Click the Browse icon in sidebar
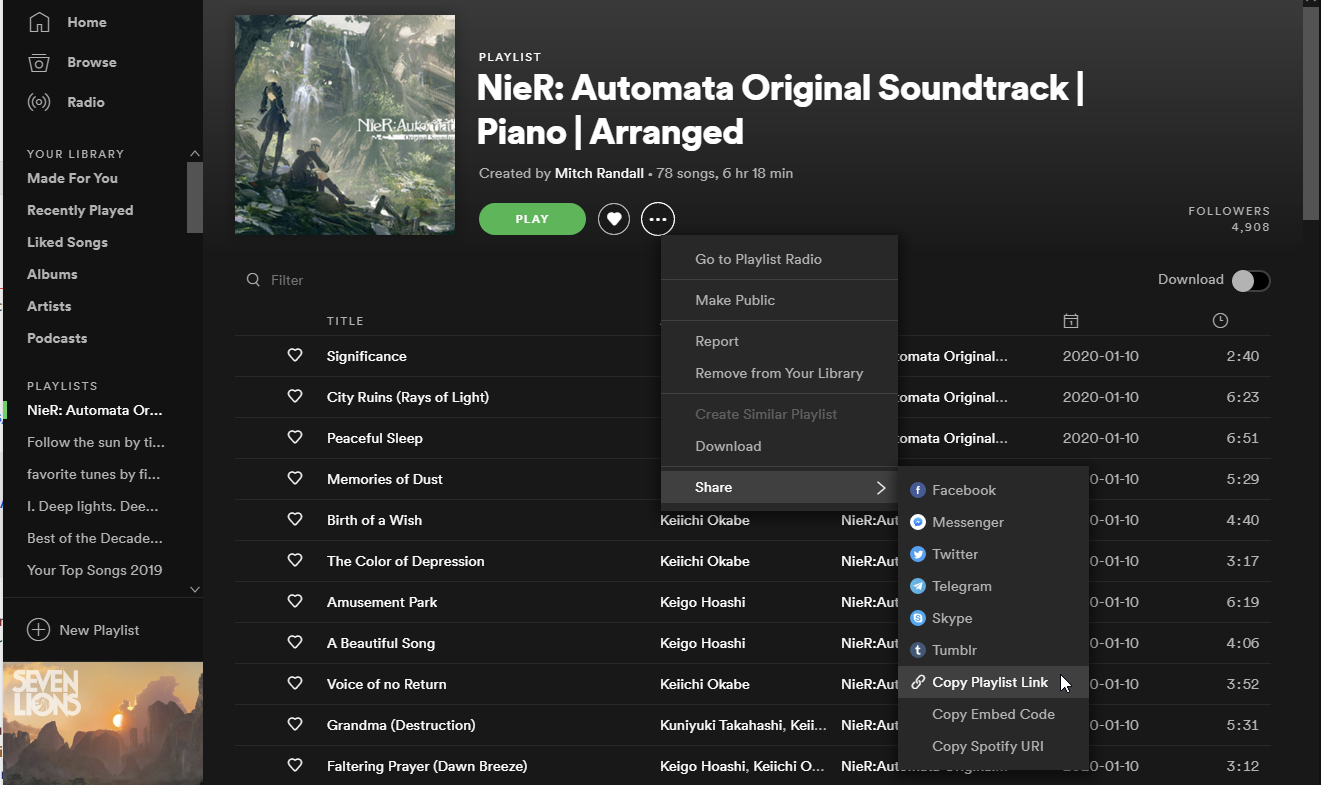Viewport: 1321px width, 785px height. pos(39,62)
